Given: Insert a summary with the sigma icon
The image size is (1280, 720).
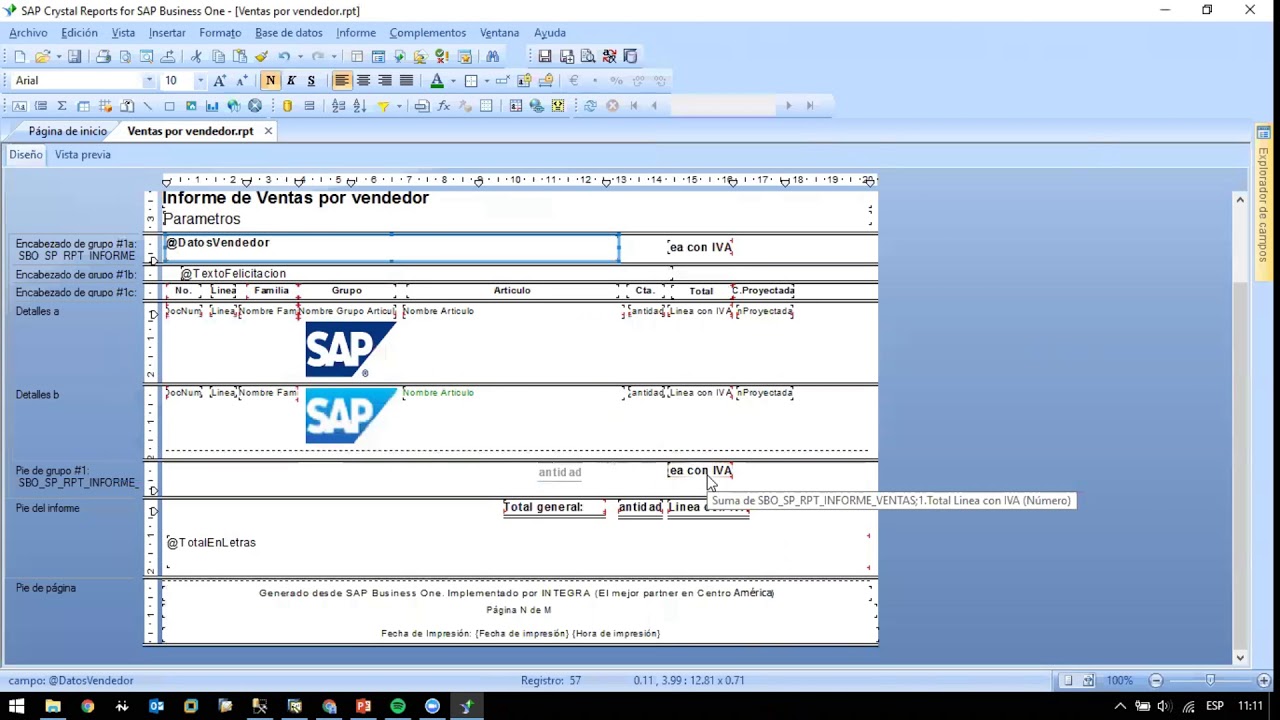Looking at the screenshot, I should tap(62, 106).
